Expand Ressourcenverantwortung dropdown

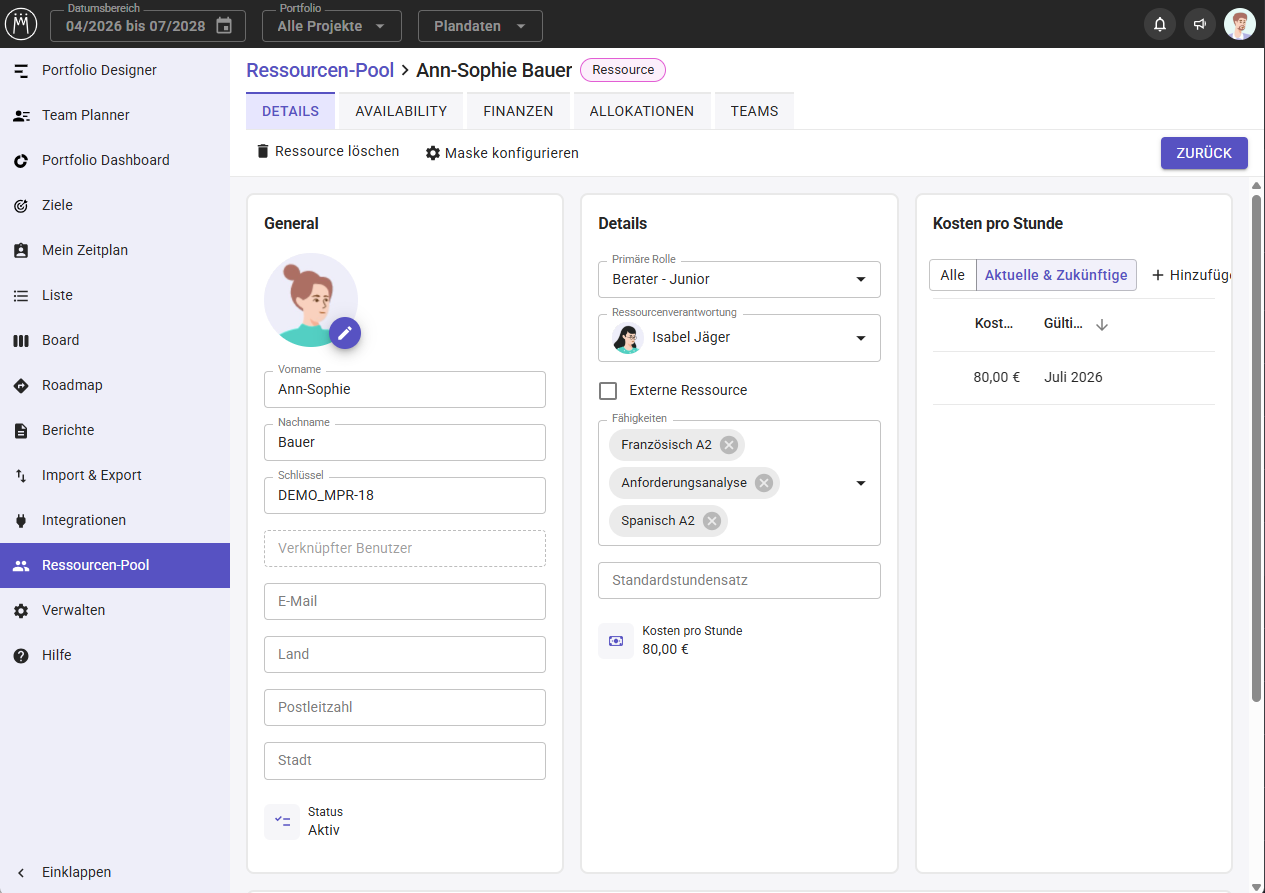click(x=739, y=338)
